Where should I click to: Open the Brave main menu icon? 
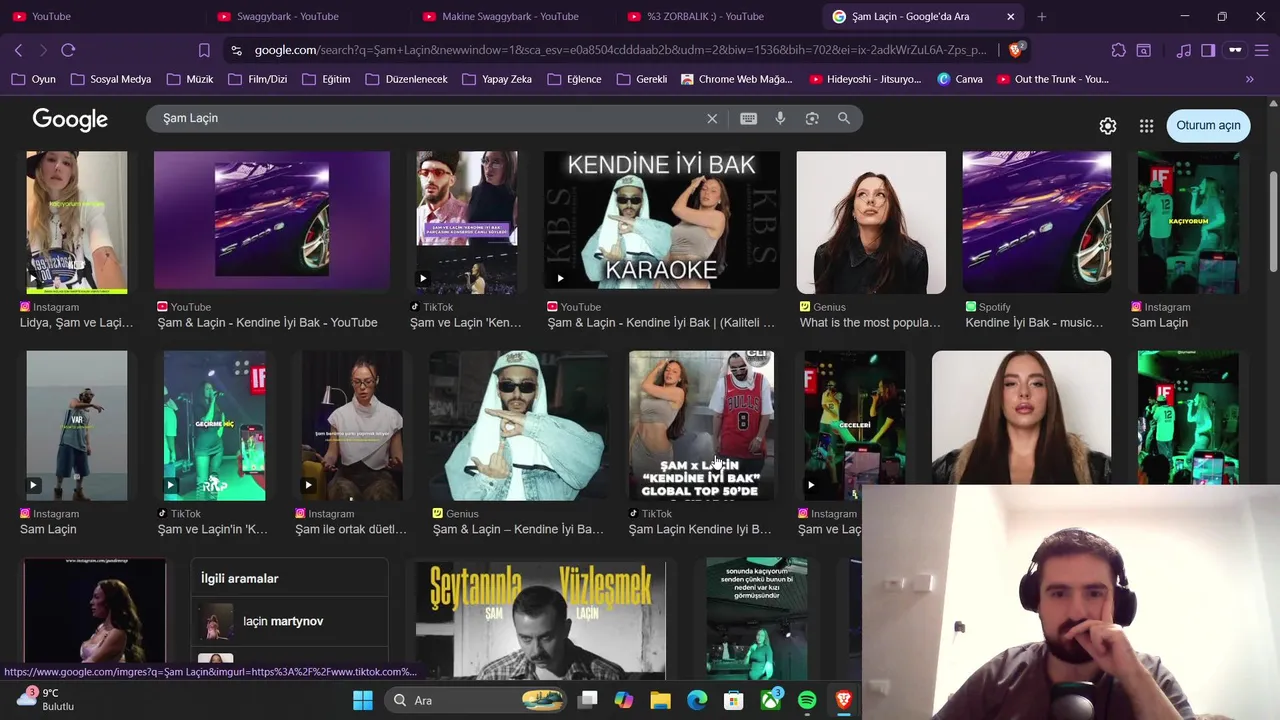(1260, 50)
